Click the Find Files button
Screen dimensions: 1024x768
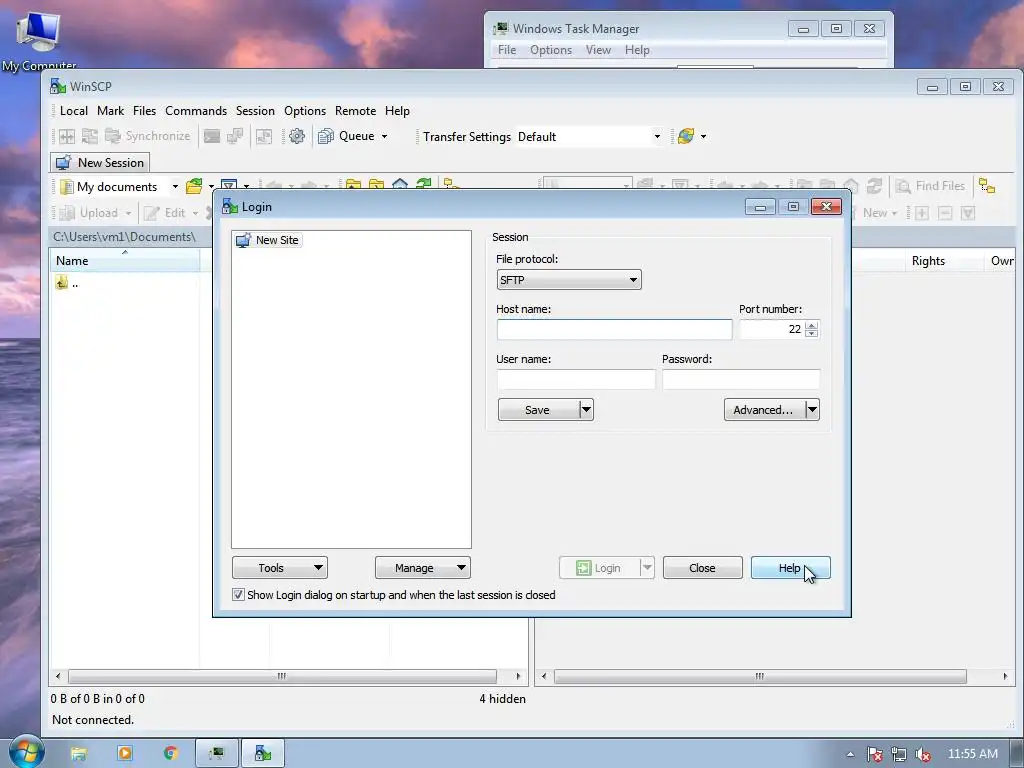point(930,186)
